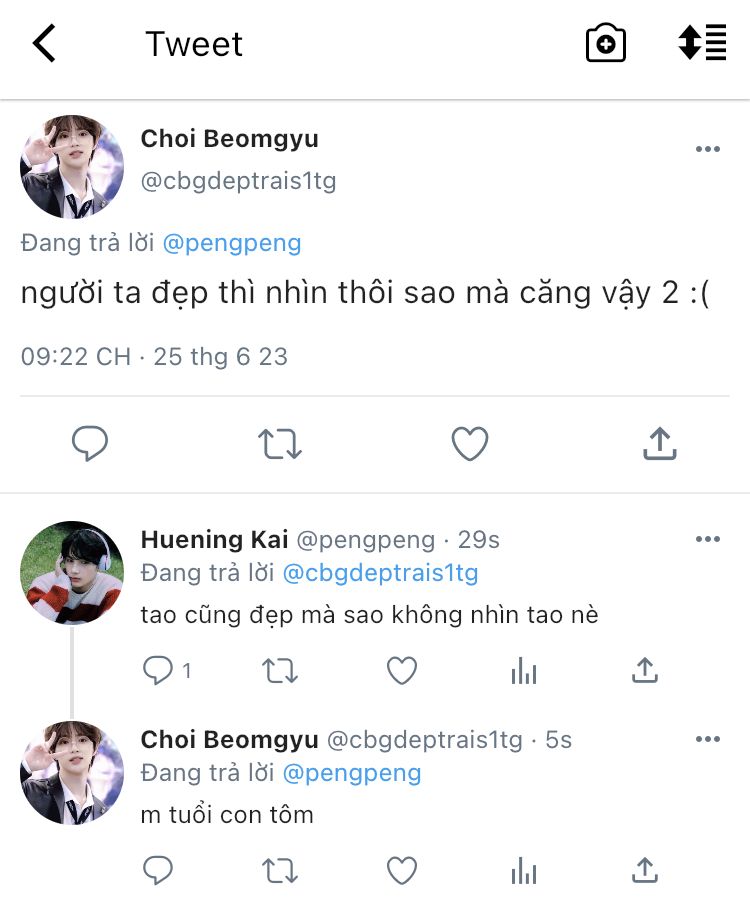Tap the back arrow in the header
This screenshot has height=903, width=750.
(44, 44)
